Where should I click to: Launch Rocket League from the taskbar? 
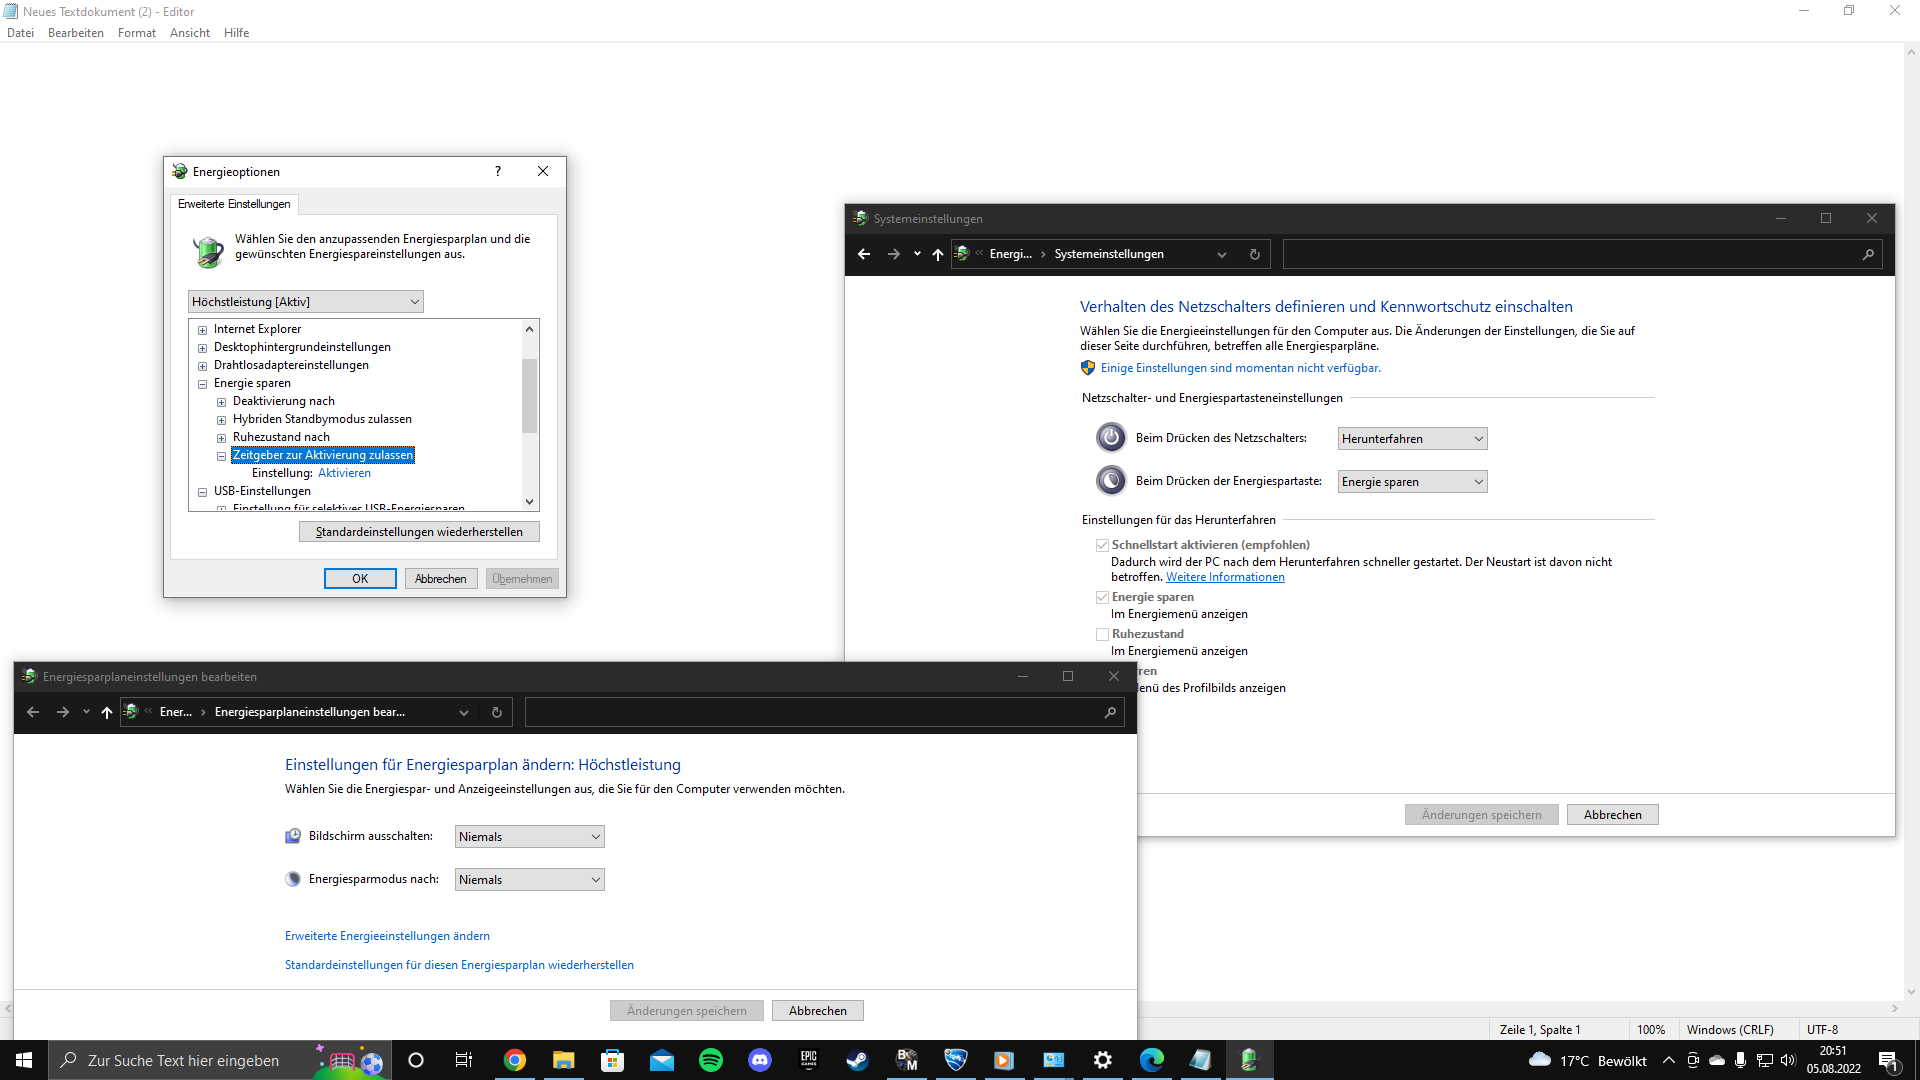(x=956, y=1060)
